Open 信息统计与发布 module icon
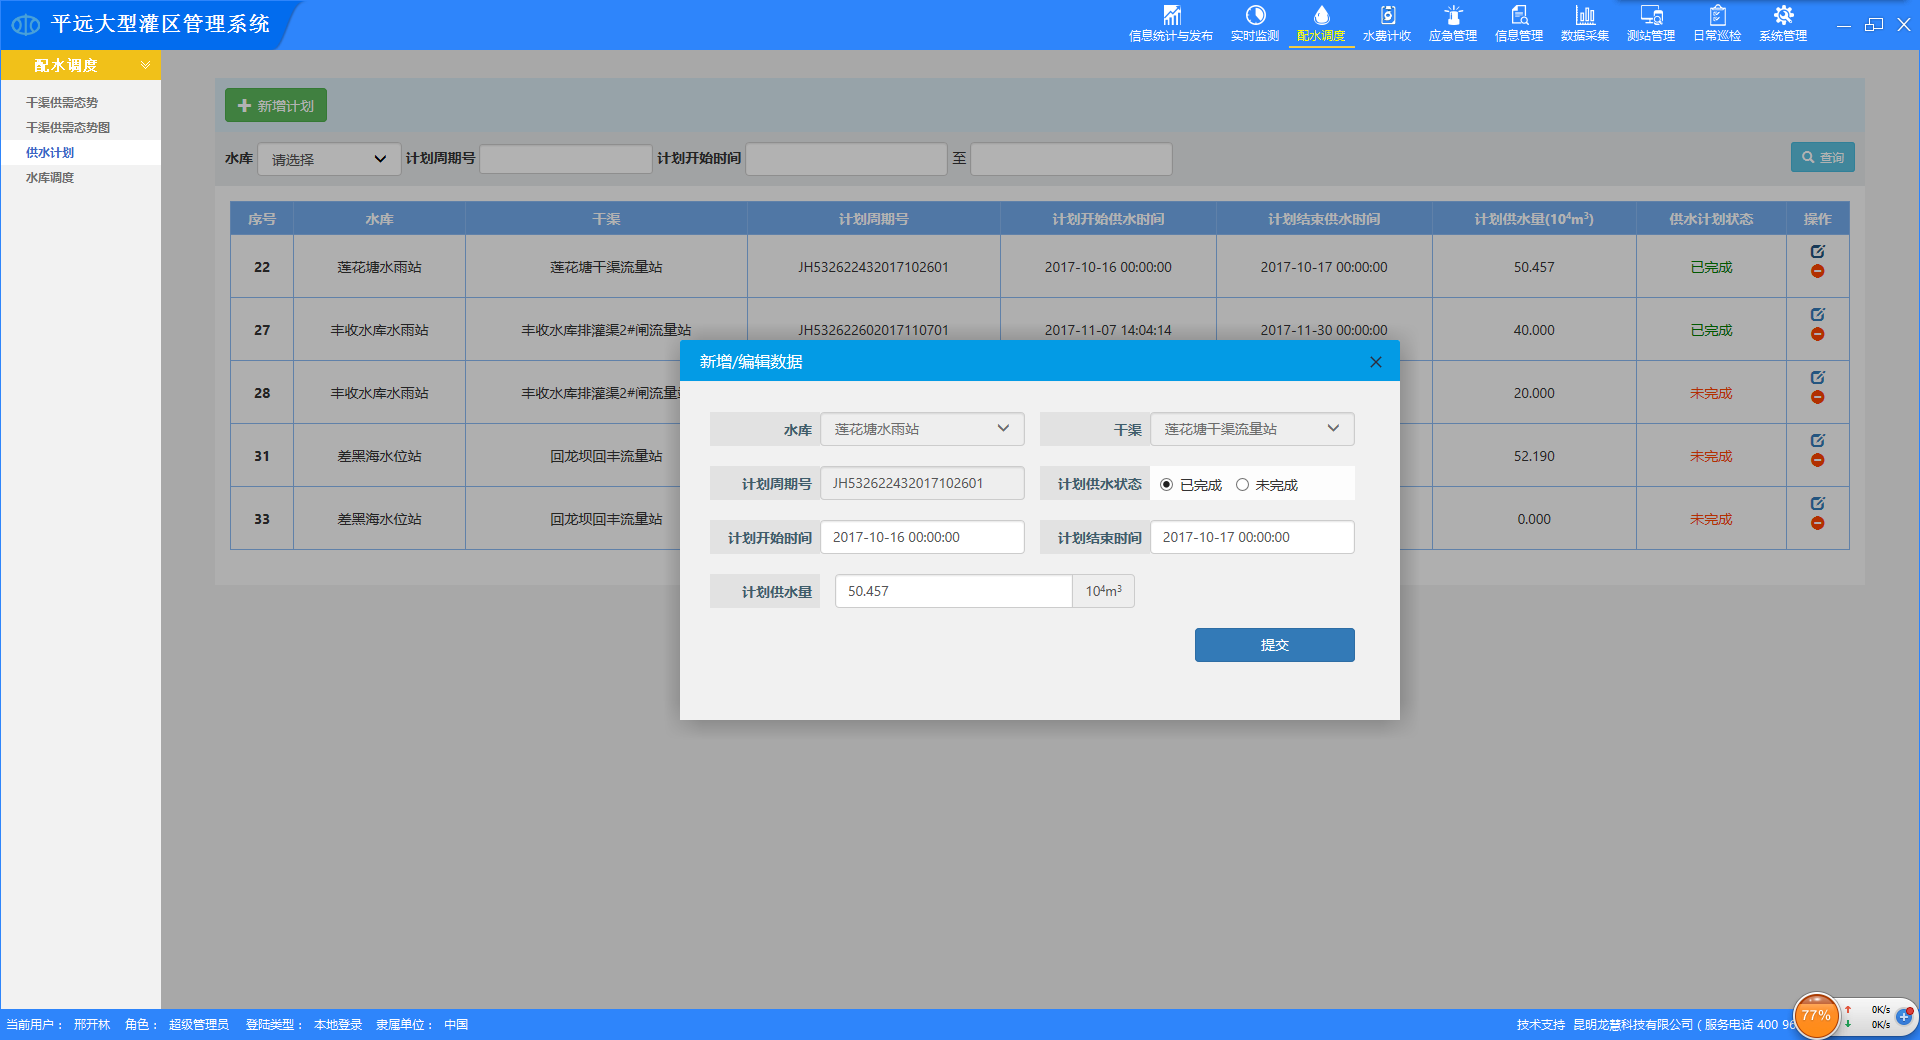This screenshot has width=1920, height=1040. (x=1171, y=16)
